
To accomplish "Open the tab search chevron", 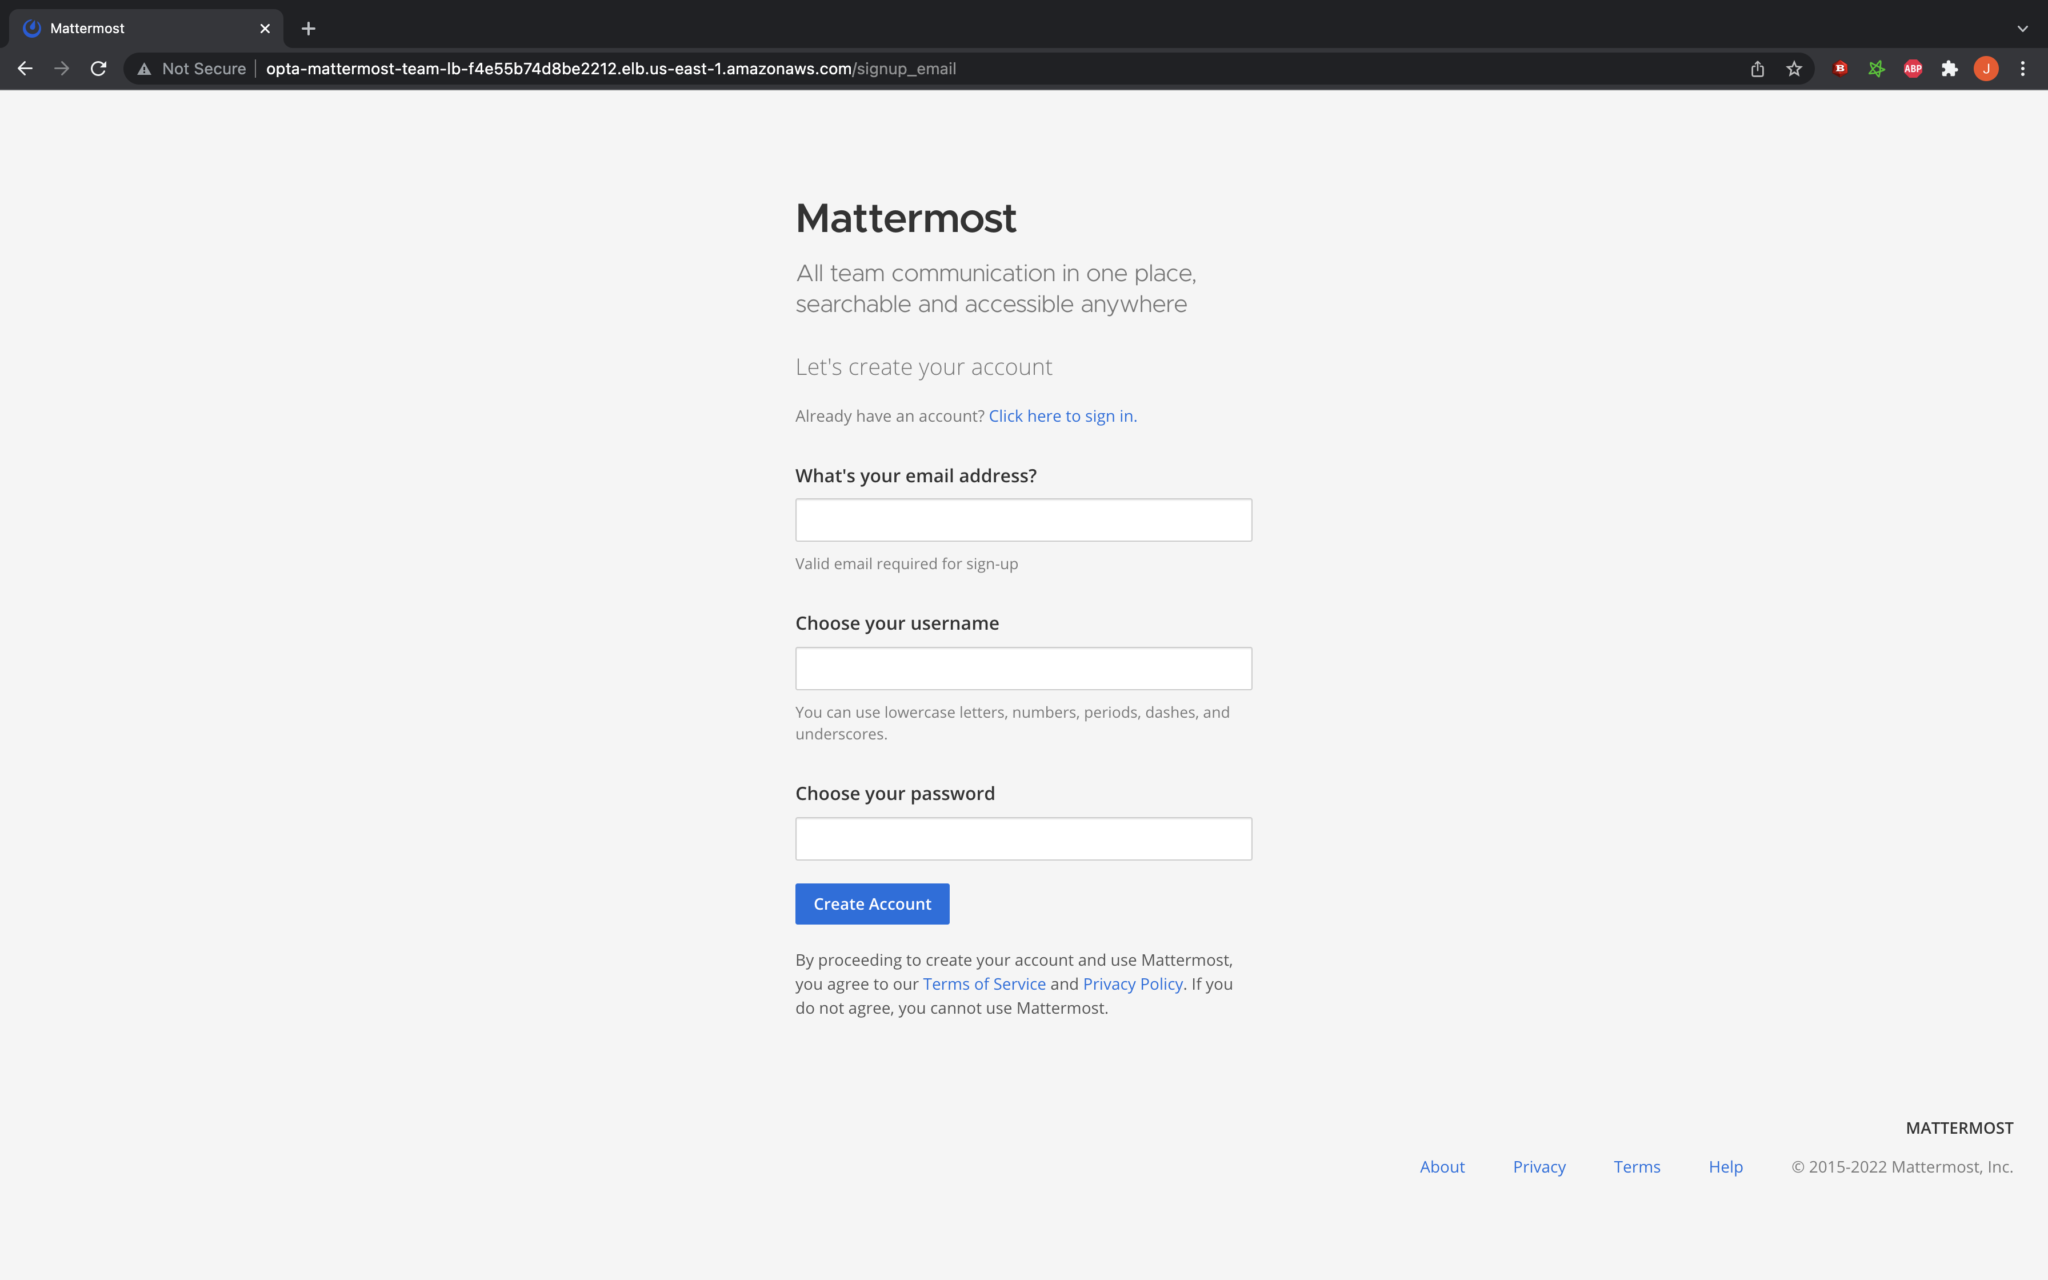I will [2023, 28].
